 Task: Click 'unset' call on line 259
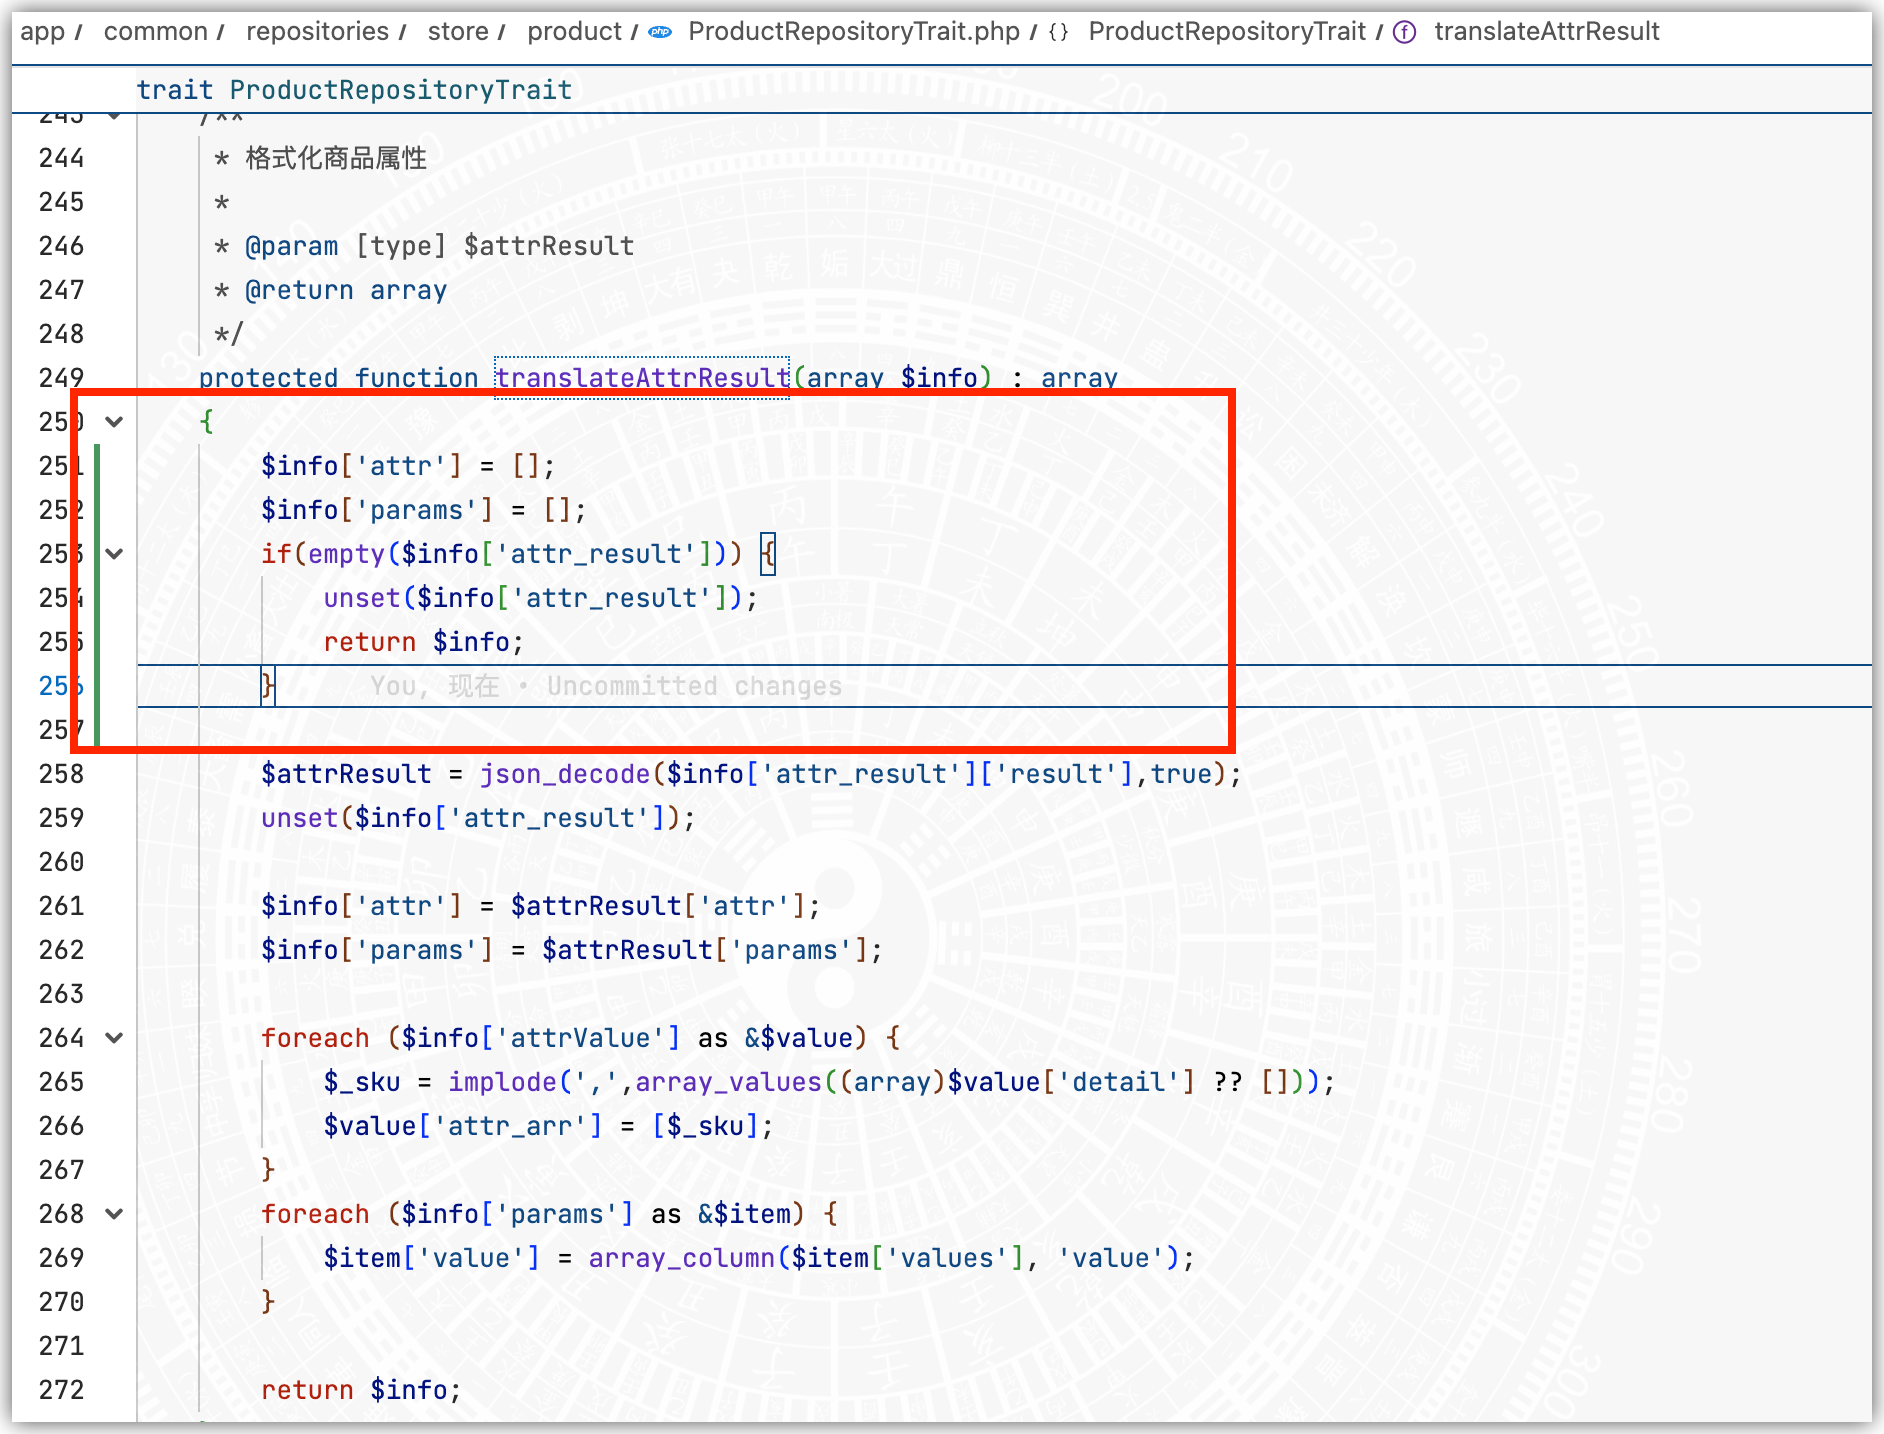click(x=299, y=818)
